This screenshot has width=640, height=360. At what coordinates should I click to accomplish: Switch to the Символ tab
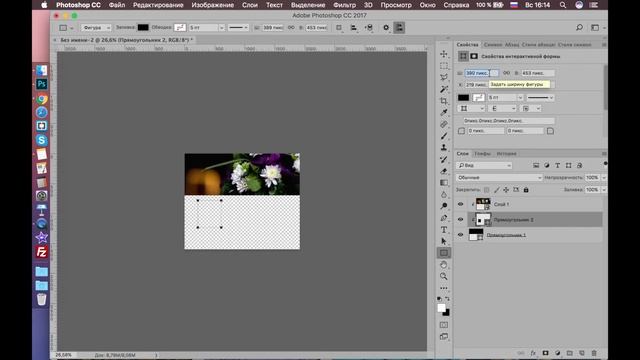pyautogui.click(x=493, y=44)
